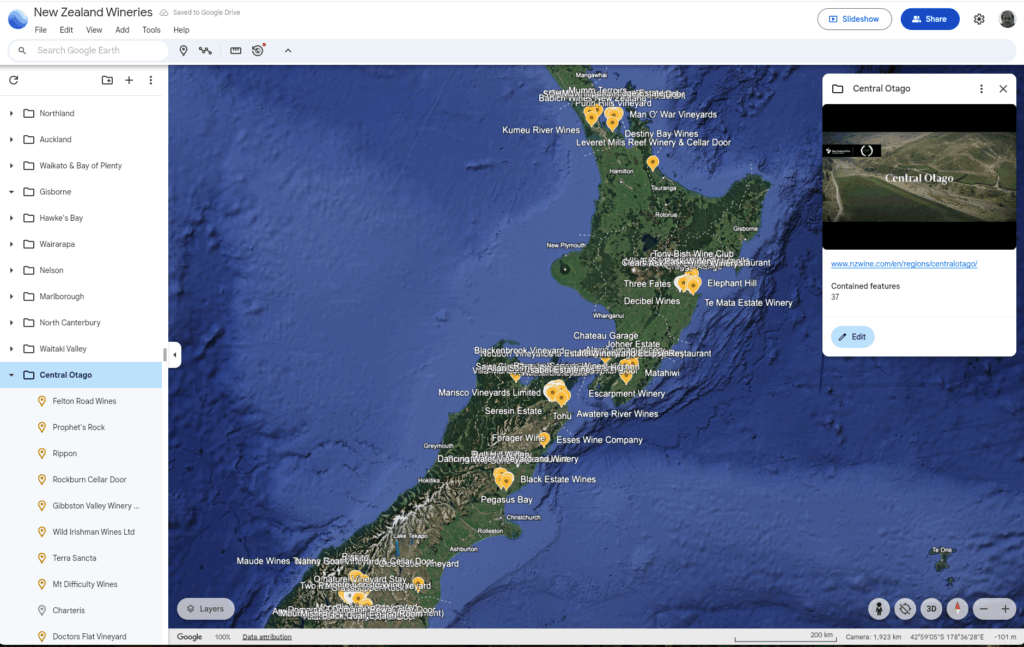
Task: Open the historical imagery tool
Action: click(259, 50)
